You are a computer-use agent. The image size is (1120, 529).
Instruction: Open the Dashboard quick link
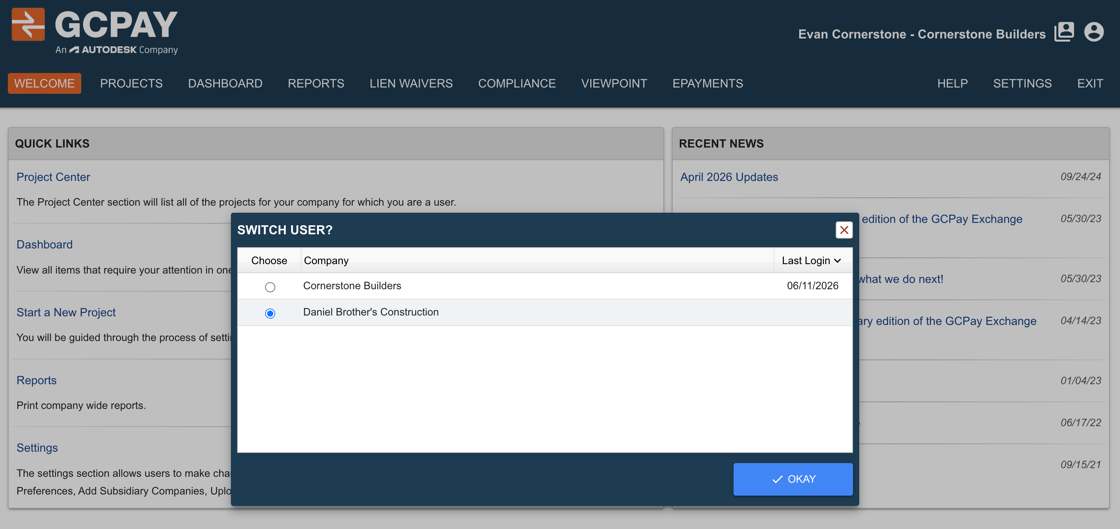click(44, 244)
